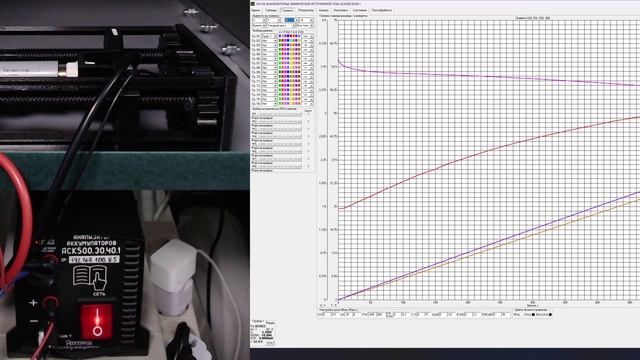The width and height of the screenshot is (640, 360).
Task: Open the Гр. 05 source dropdown
Action: tap(269, 54)
